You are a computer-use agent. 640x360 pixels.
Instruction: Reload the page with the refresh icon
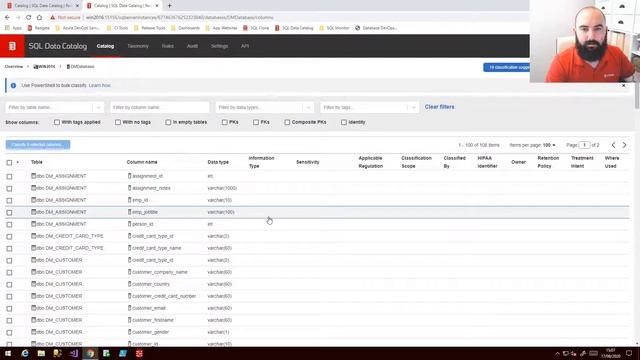(x=29, y=18)
